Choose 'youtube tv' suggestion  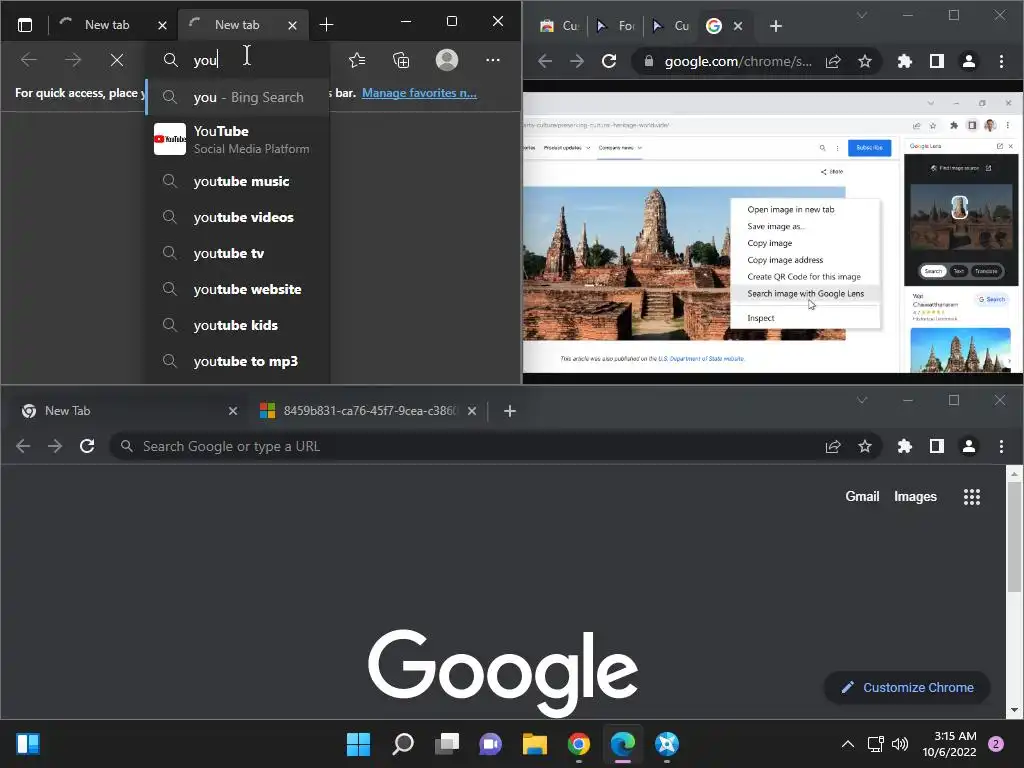click(239, 253)
